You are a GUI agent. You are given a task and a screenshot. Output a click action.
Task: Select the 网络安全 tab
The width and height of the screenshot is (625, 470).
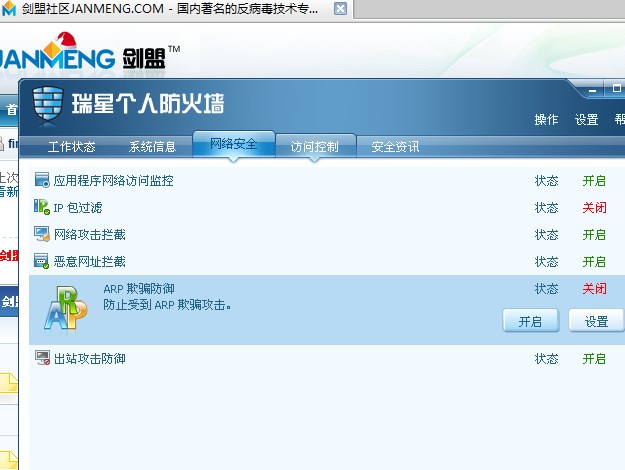[x=234, y=144]
